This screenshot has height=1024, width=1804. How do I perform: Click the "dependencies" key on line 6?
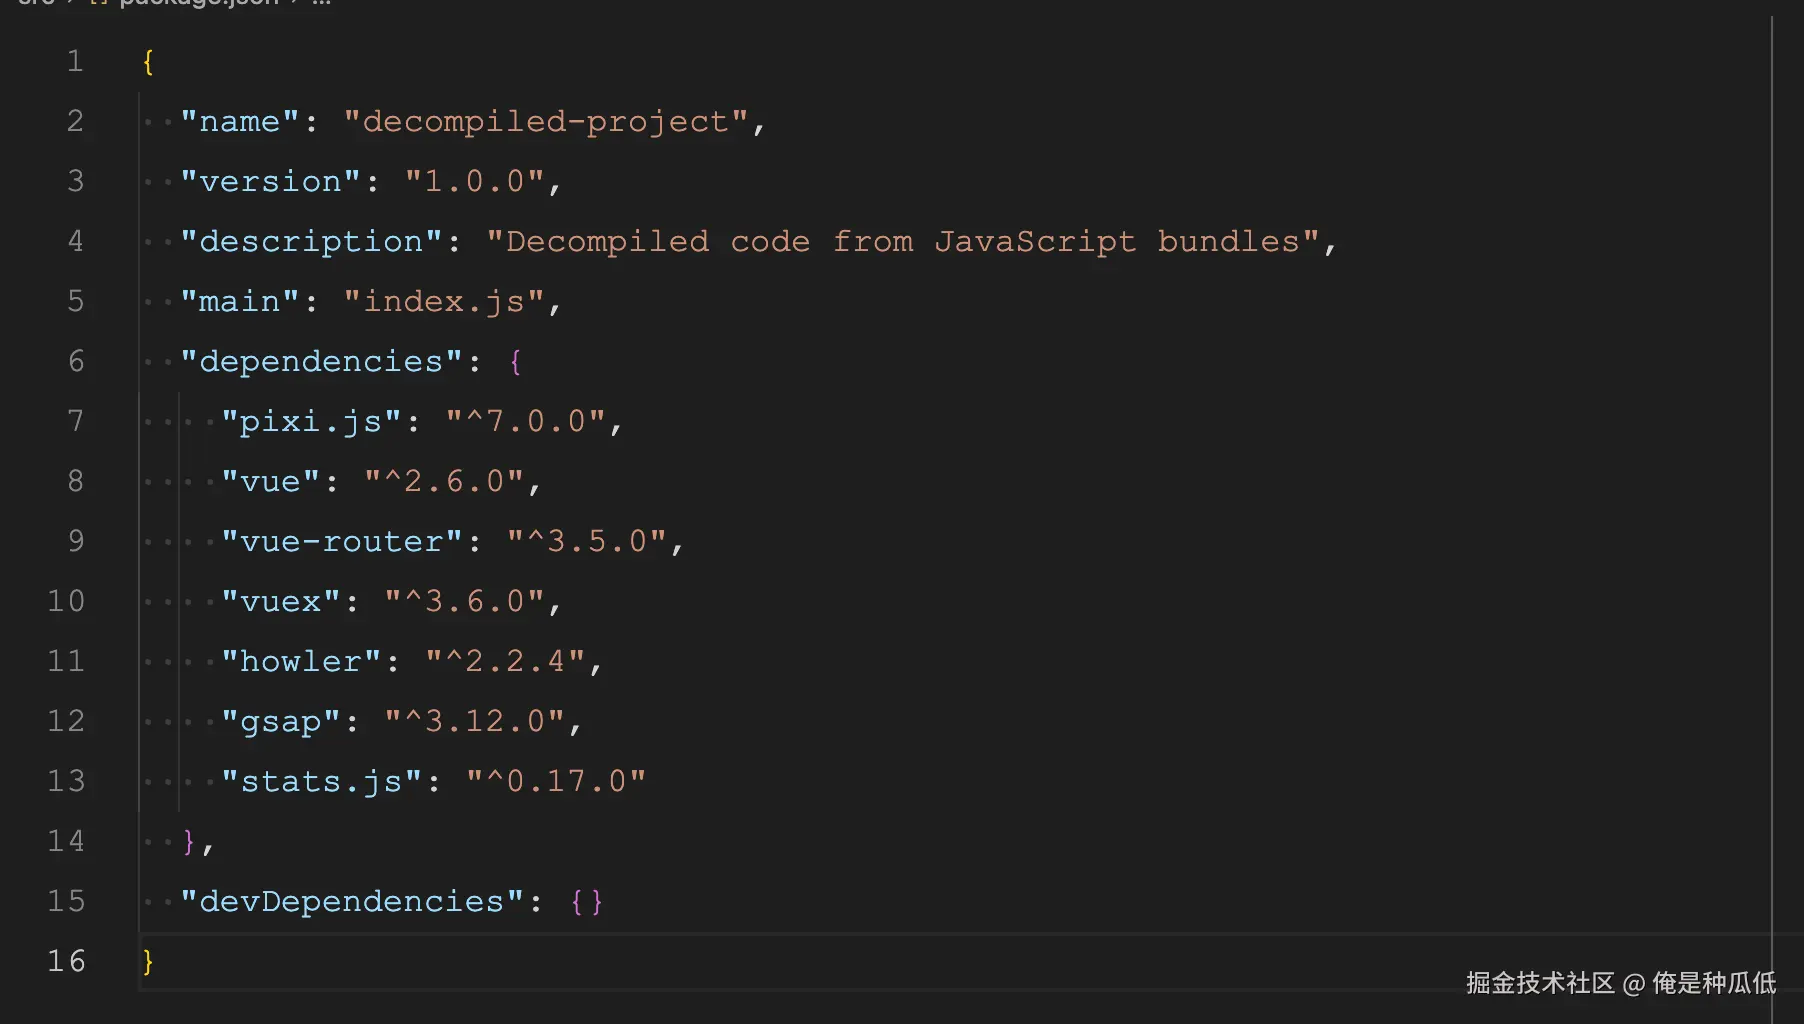coord(321,362)
